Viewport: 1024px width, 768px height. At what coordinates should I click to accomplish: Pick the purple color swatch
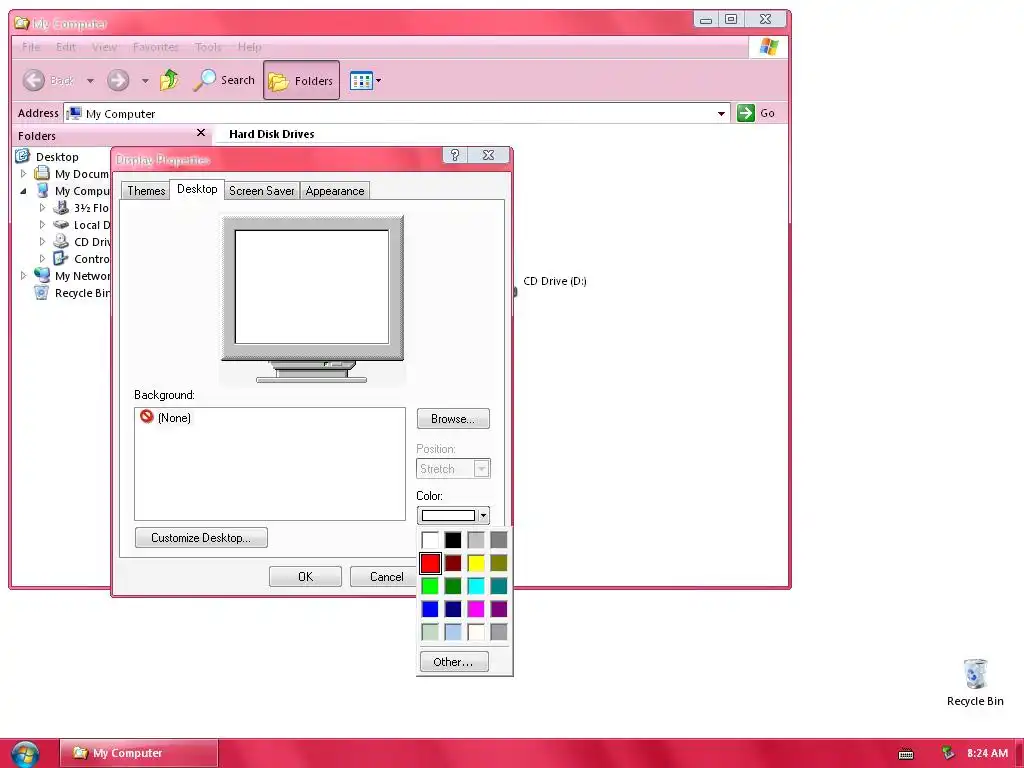(x=499, y=609)
